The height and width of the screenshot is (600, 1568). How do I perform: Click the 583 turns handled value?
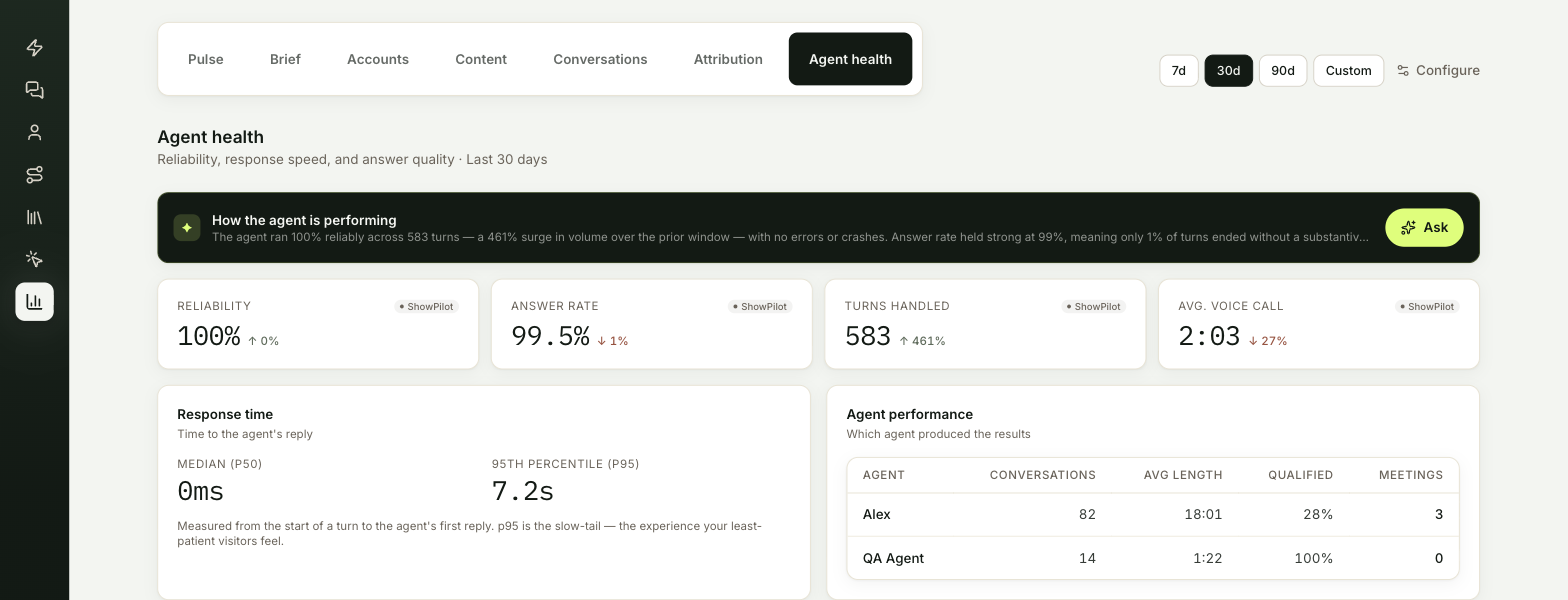[867, 337]
